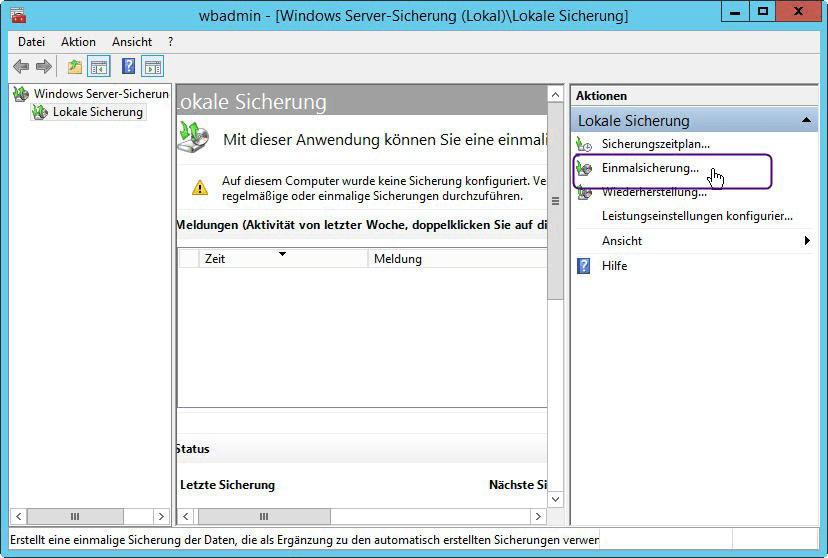Screen dimensions: 828x558
Task: Start Einmalsicherung from the actions pane
Action: 650,168
